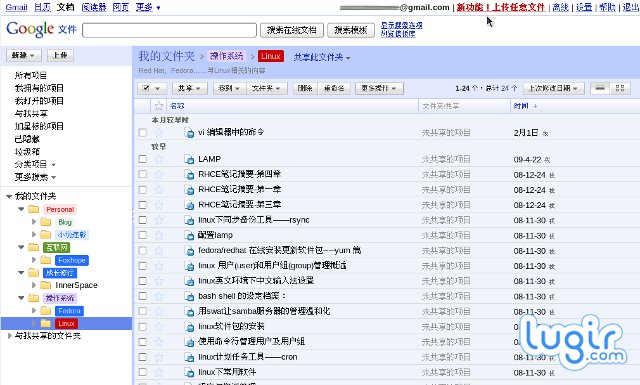Open the 显示搜索选项 link
This screenshot has height=385, width=640.
402,25
